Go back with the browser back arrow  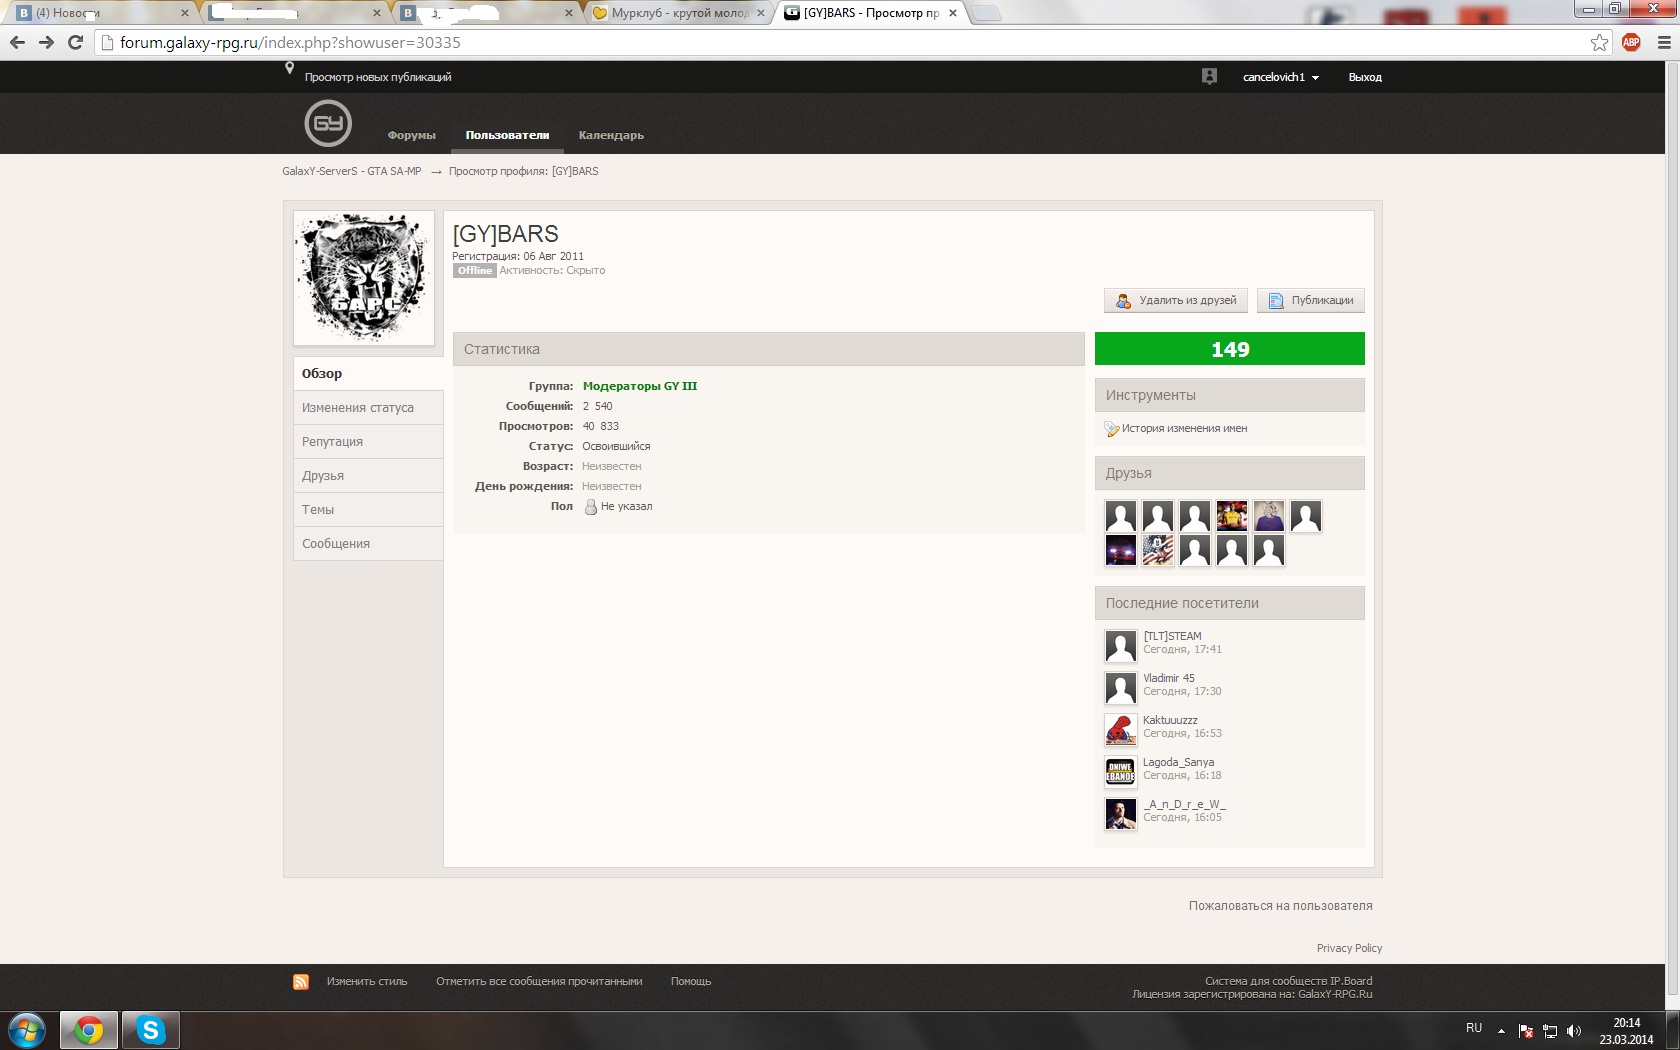tap(17, 42)
